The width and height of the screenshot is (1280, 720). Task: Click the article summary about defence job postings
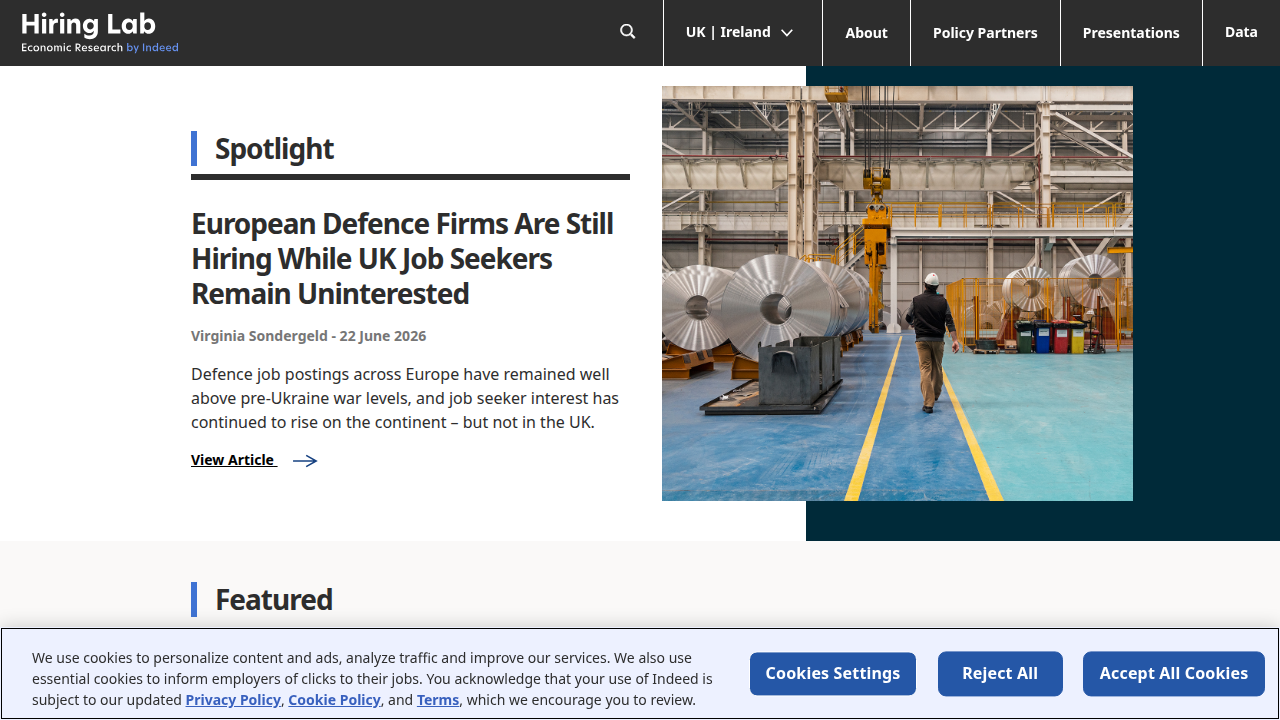click(405, 398)
